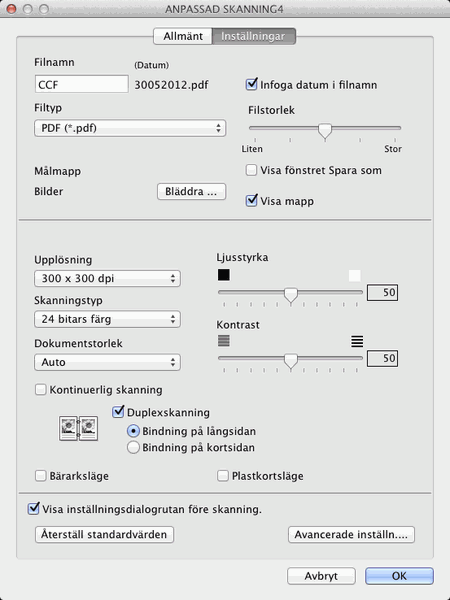This screenshot has height=600, width=450.
Task: Open the Dokumentstorlek Auto dropdown
Action: (107, 362)
